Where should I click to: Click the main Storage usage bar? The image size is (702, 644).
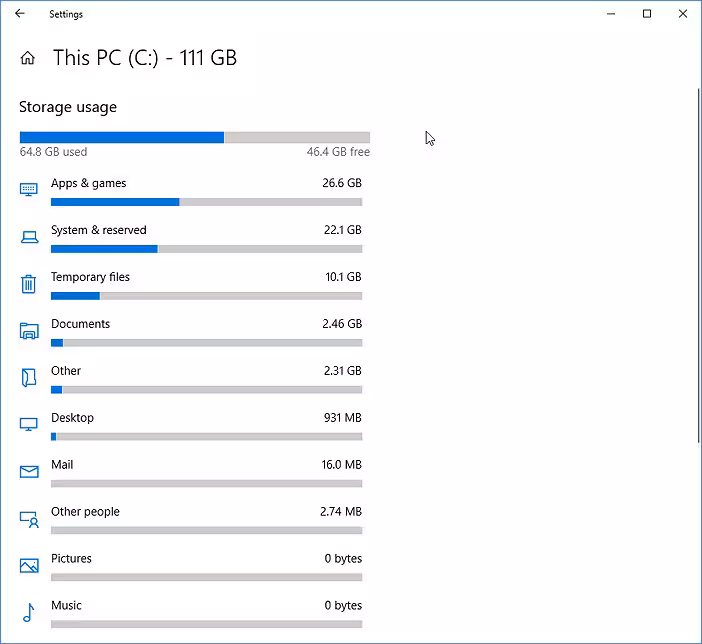click(194, 137)
